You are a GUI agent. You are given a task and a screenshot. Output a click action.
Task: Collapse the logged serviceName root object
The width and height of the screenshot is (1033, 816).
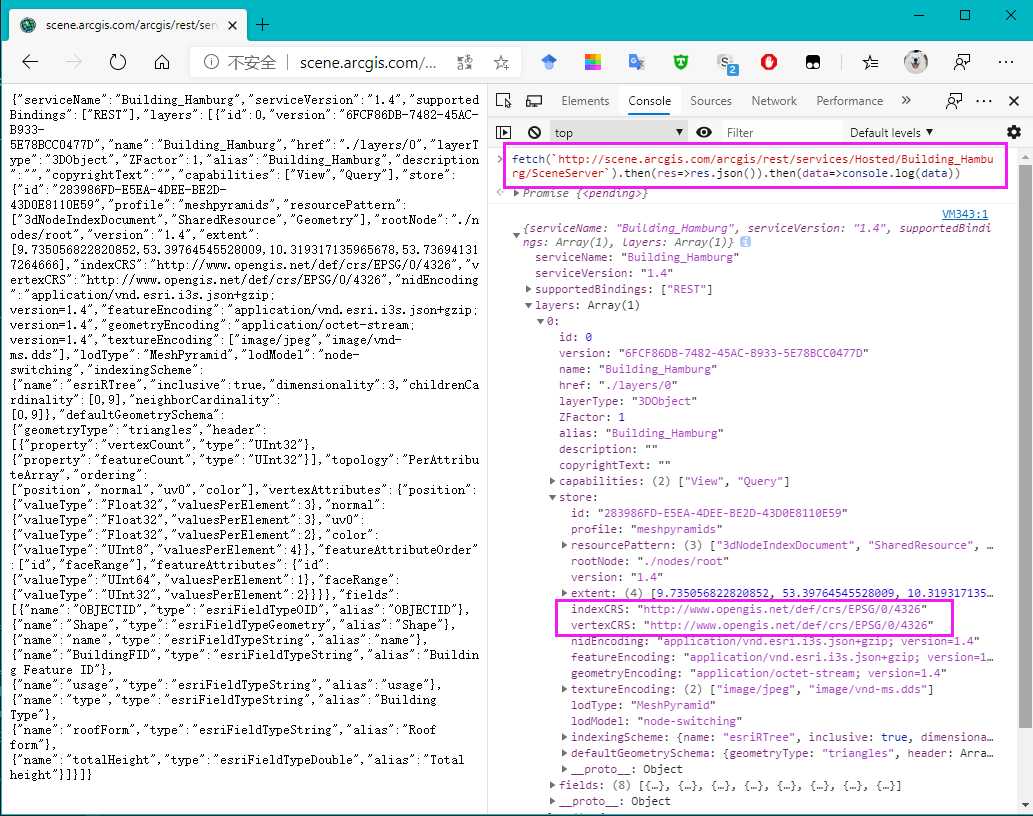coord(516,234)
